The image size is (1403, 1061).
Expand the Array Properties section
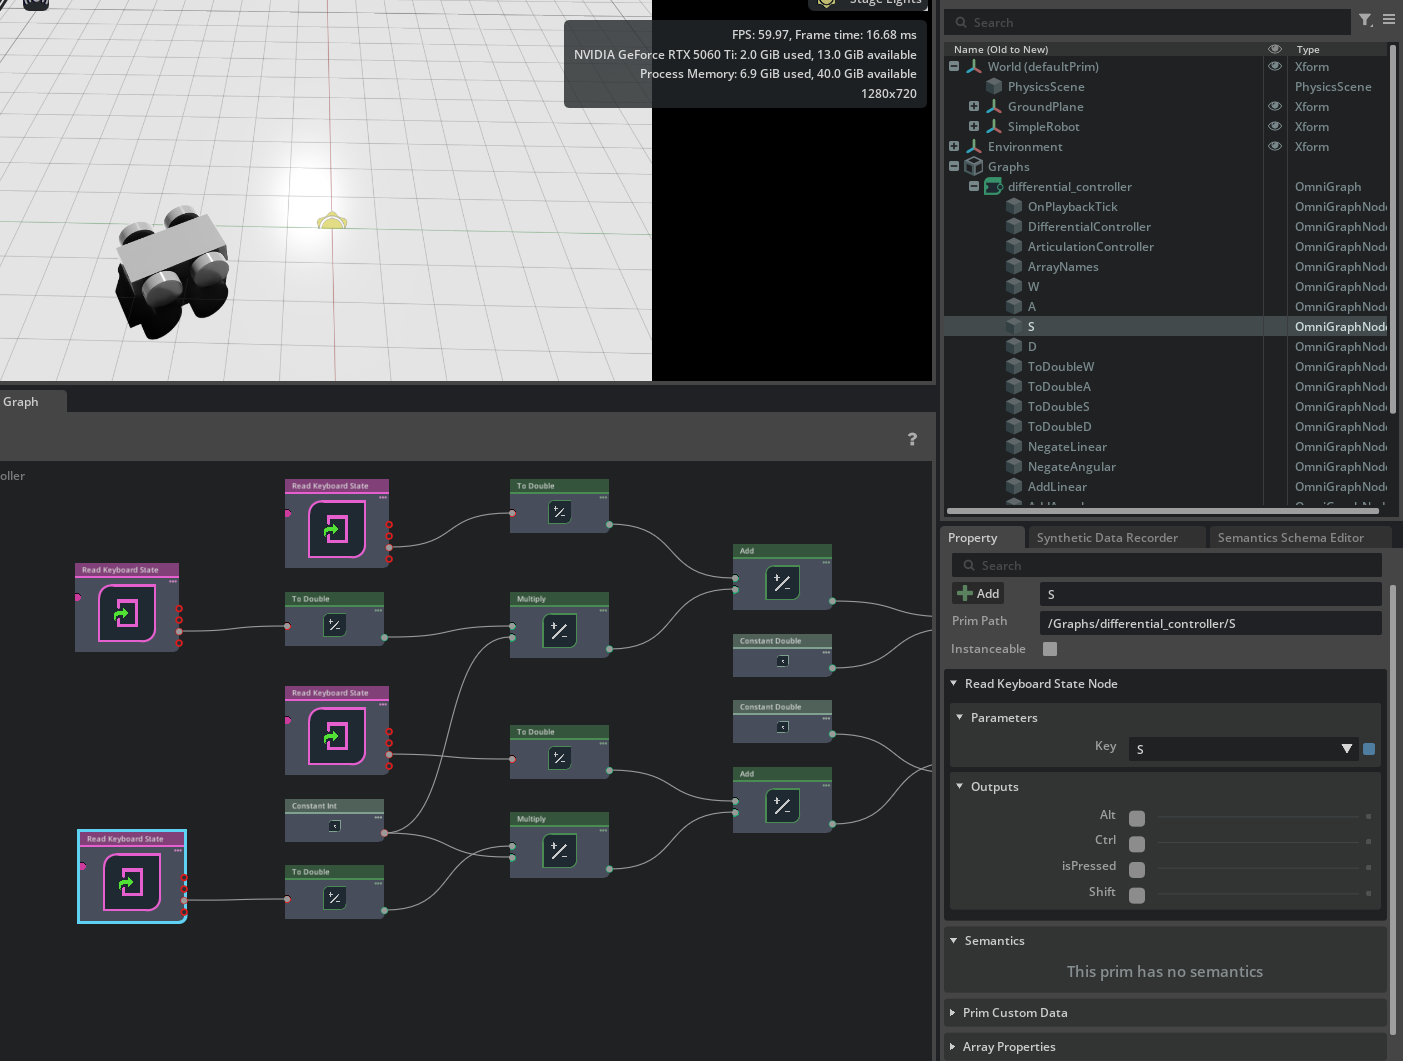tap(953, 1047)
